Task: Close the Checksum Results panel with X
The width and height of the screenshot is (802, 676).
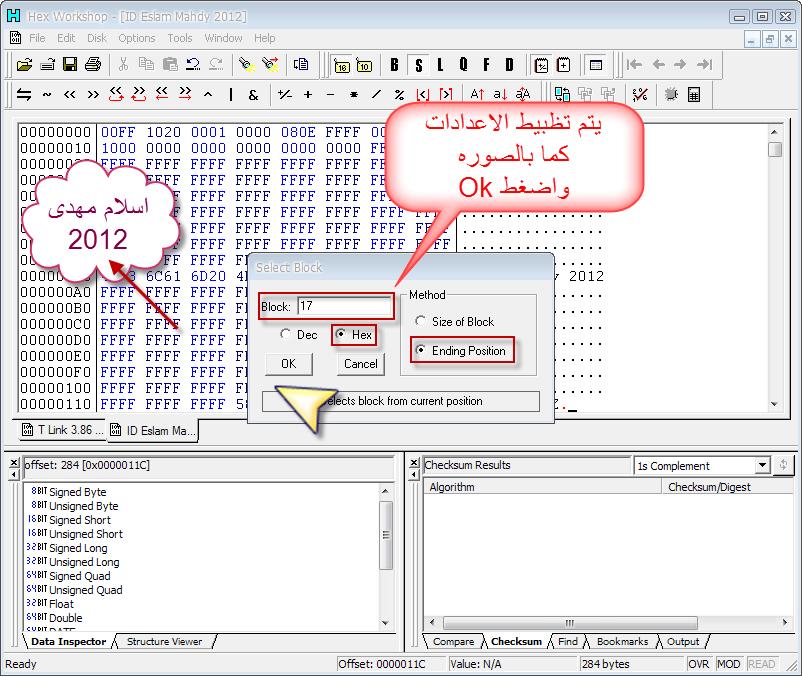Action: 414,463
